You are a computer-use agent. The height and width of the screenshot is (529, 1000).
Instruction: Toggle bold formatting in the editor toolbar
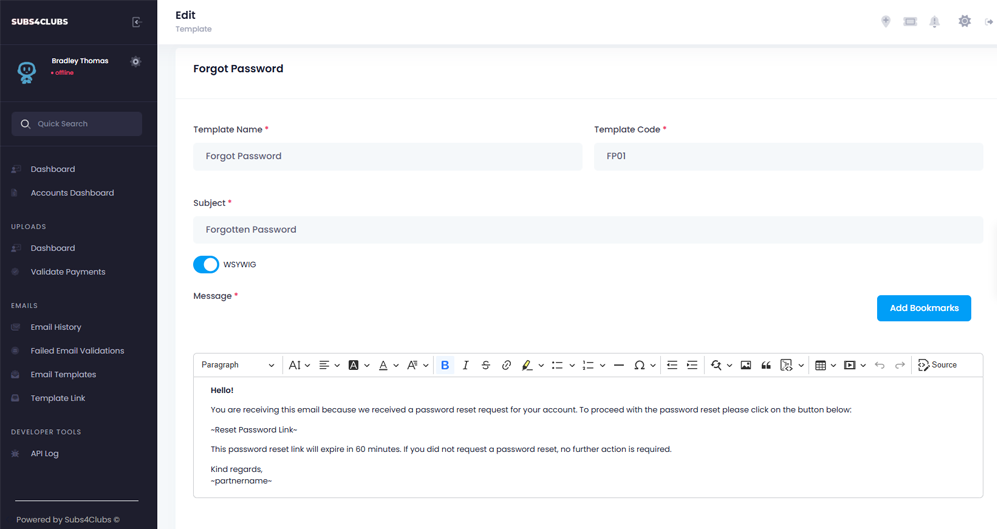pyautogui.click(x=445, y=366)
